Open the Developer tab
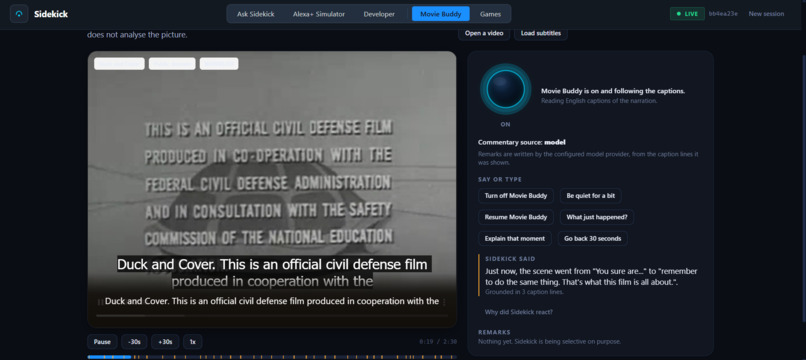This screenshot has height=360, width=806. pyautogui.click(x=379, y=14)
